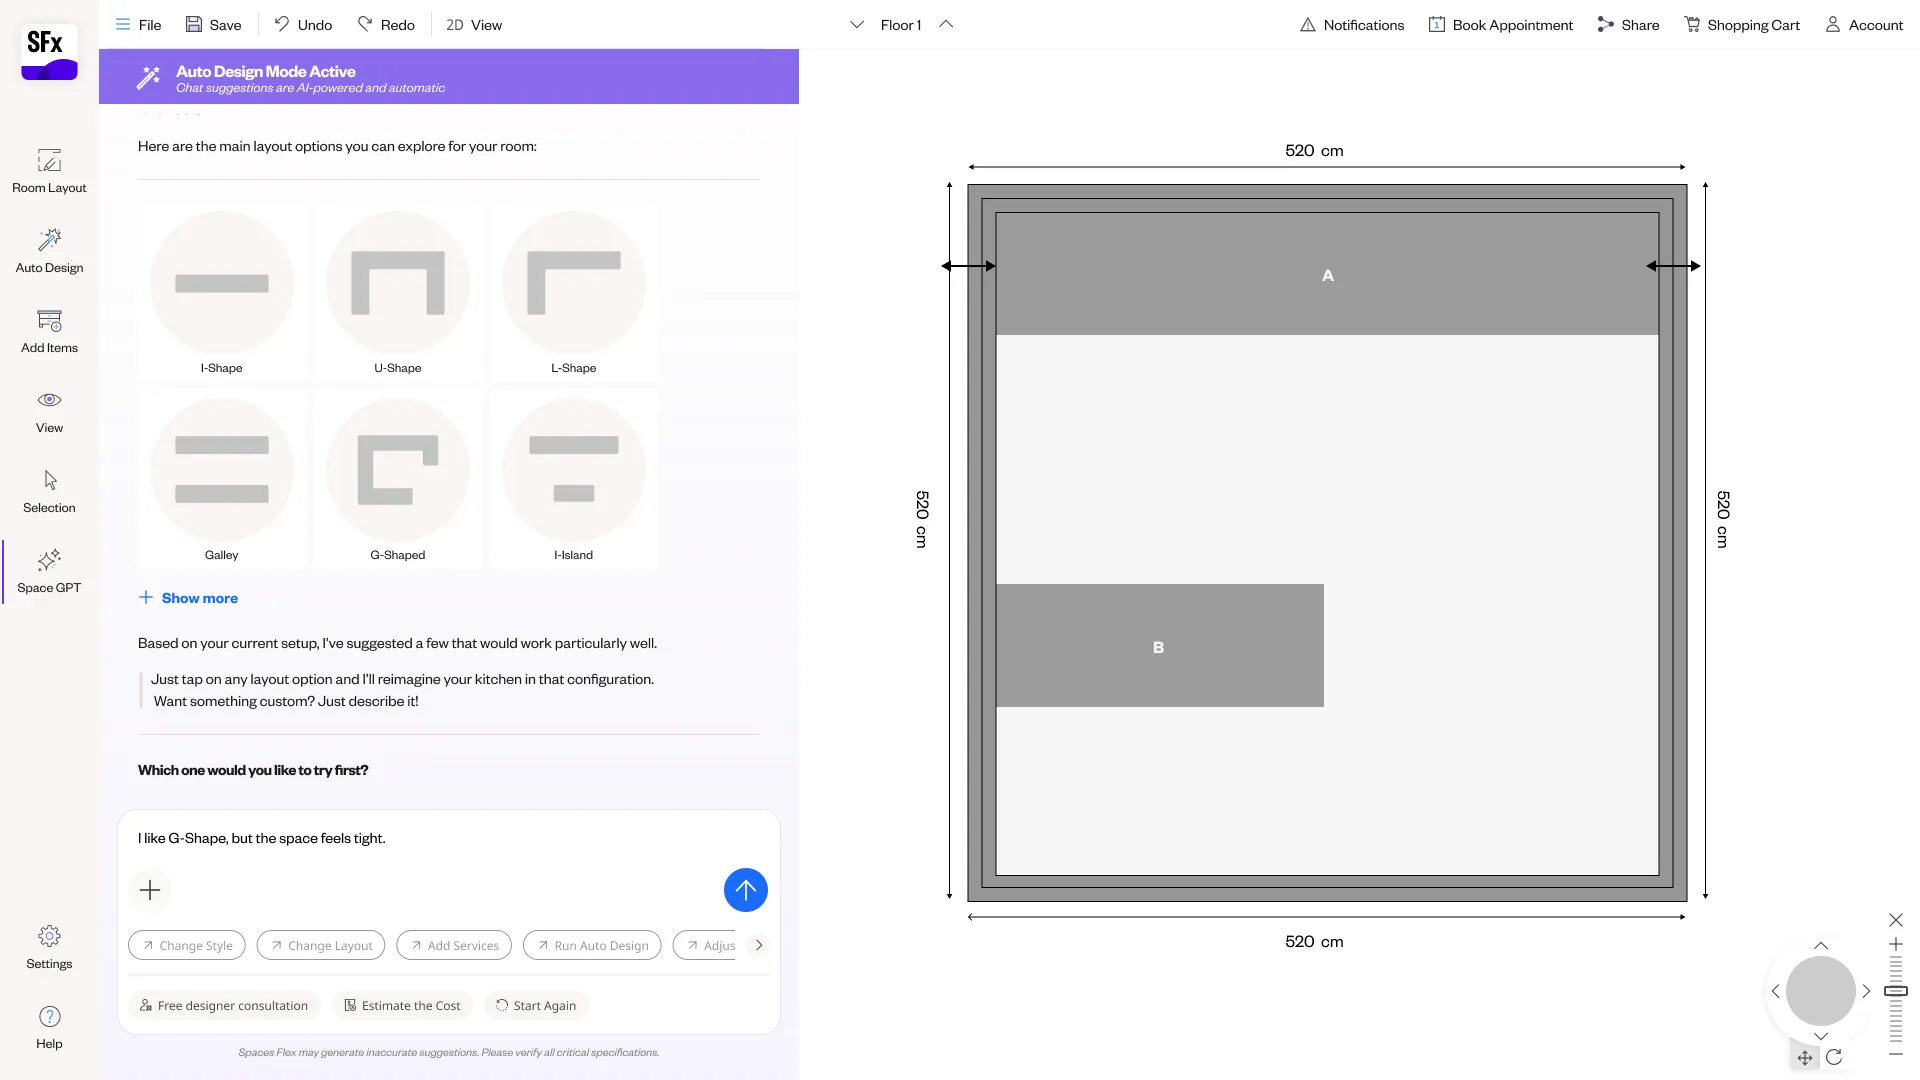This screenshot has height=1080, width=1920.
Task: Go to the upper floor with the up chevron
Action: (946, 25)
